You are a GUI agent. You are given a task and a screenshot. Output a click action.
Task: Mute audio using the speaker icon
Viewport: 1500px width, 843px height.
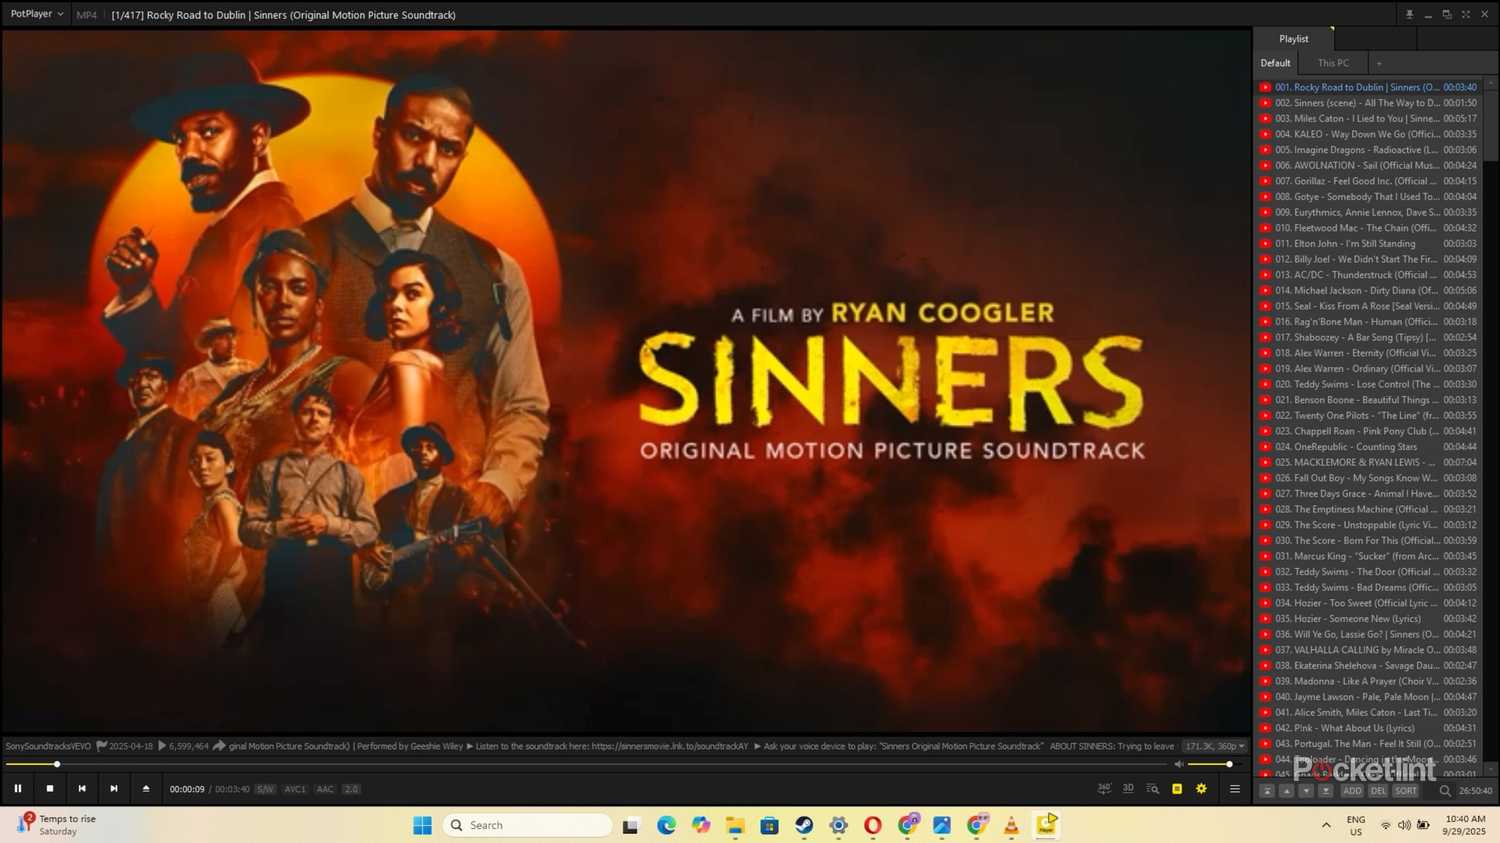[x=1179, y=764]
